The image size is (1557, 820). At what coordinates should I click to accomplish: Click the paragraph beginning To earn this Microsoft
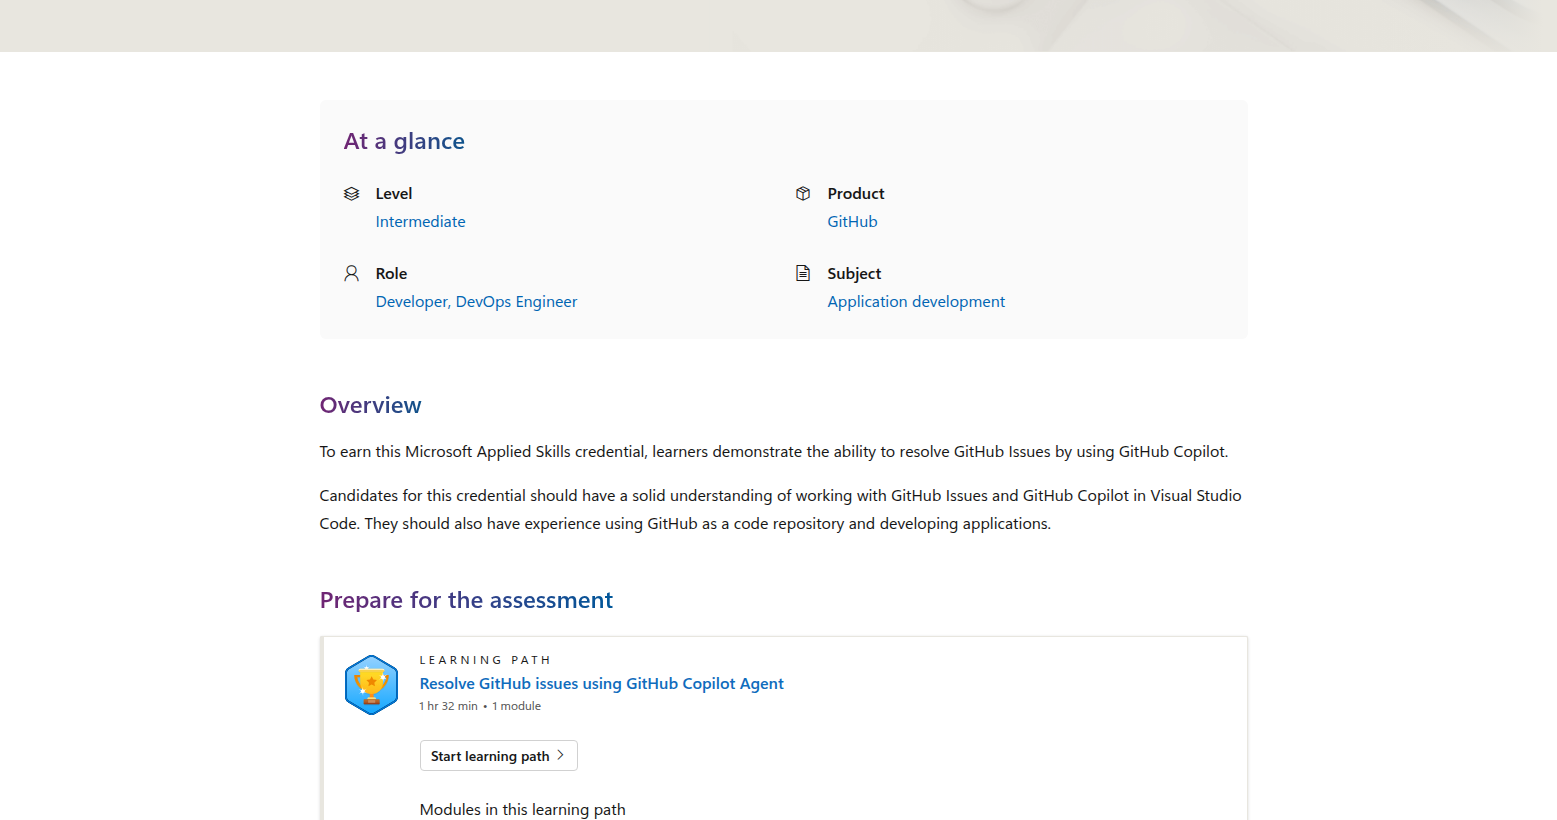pos(774,452)
